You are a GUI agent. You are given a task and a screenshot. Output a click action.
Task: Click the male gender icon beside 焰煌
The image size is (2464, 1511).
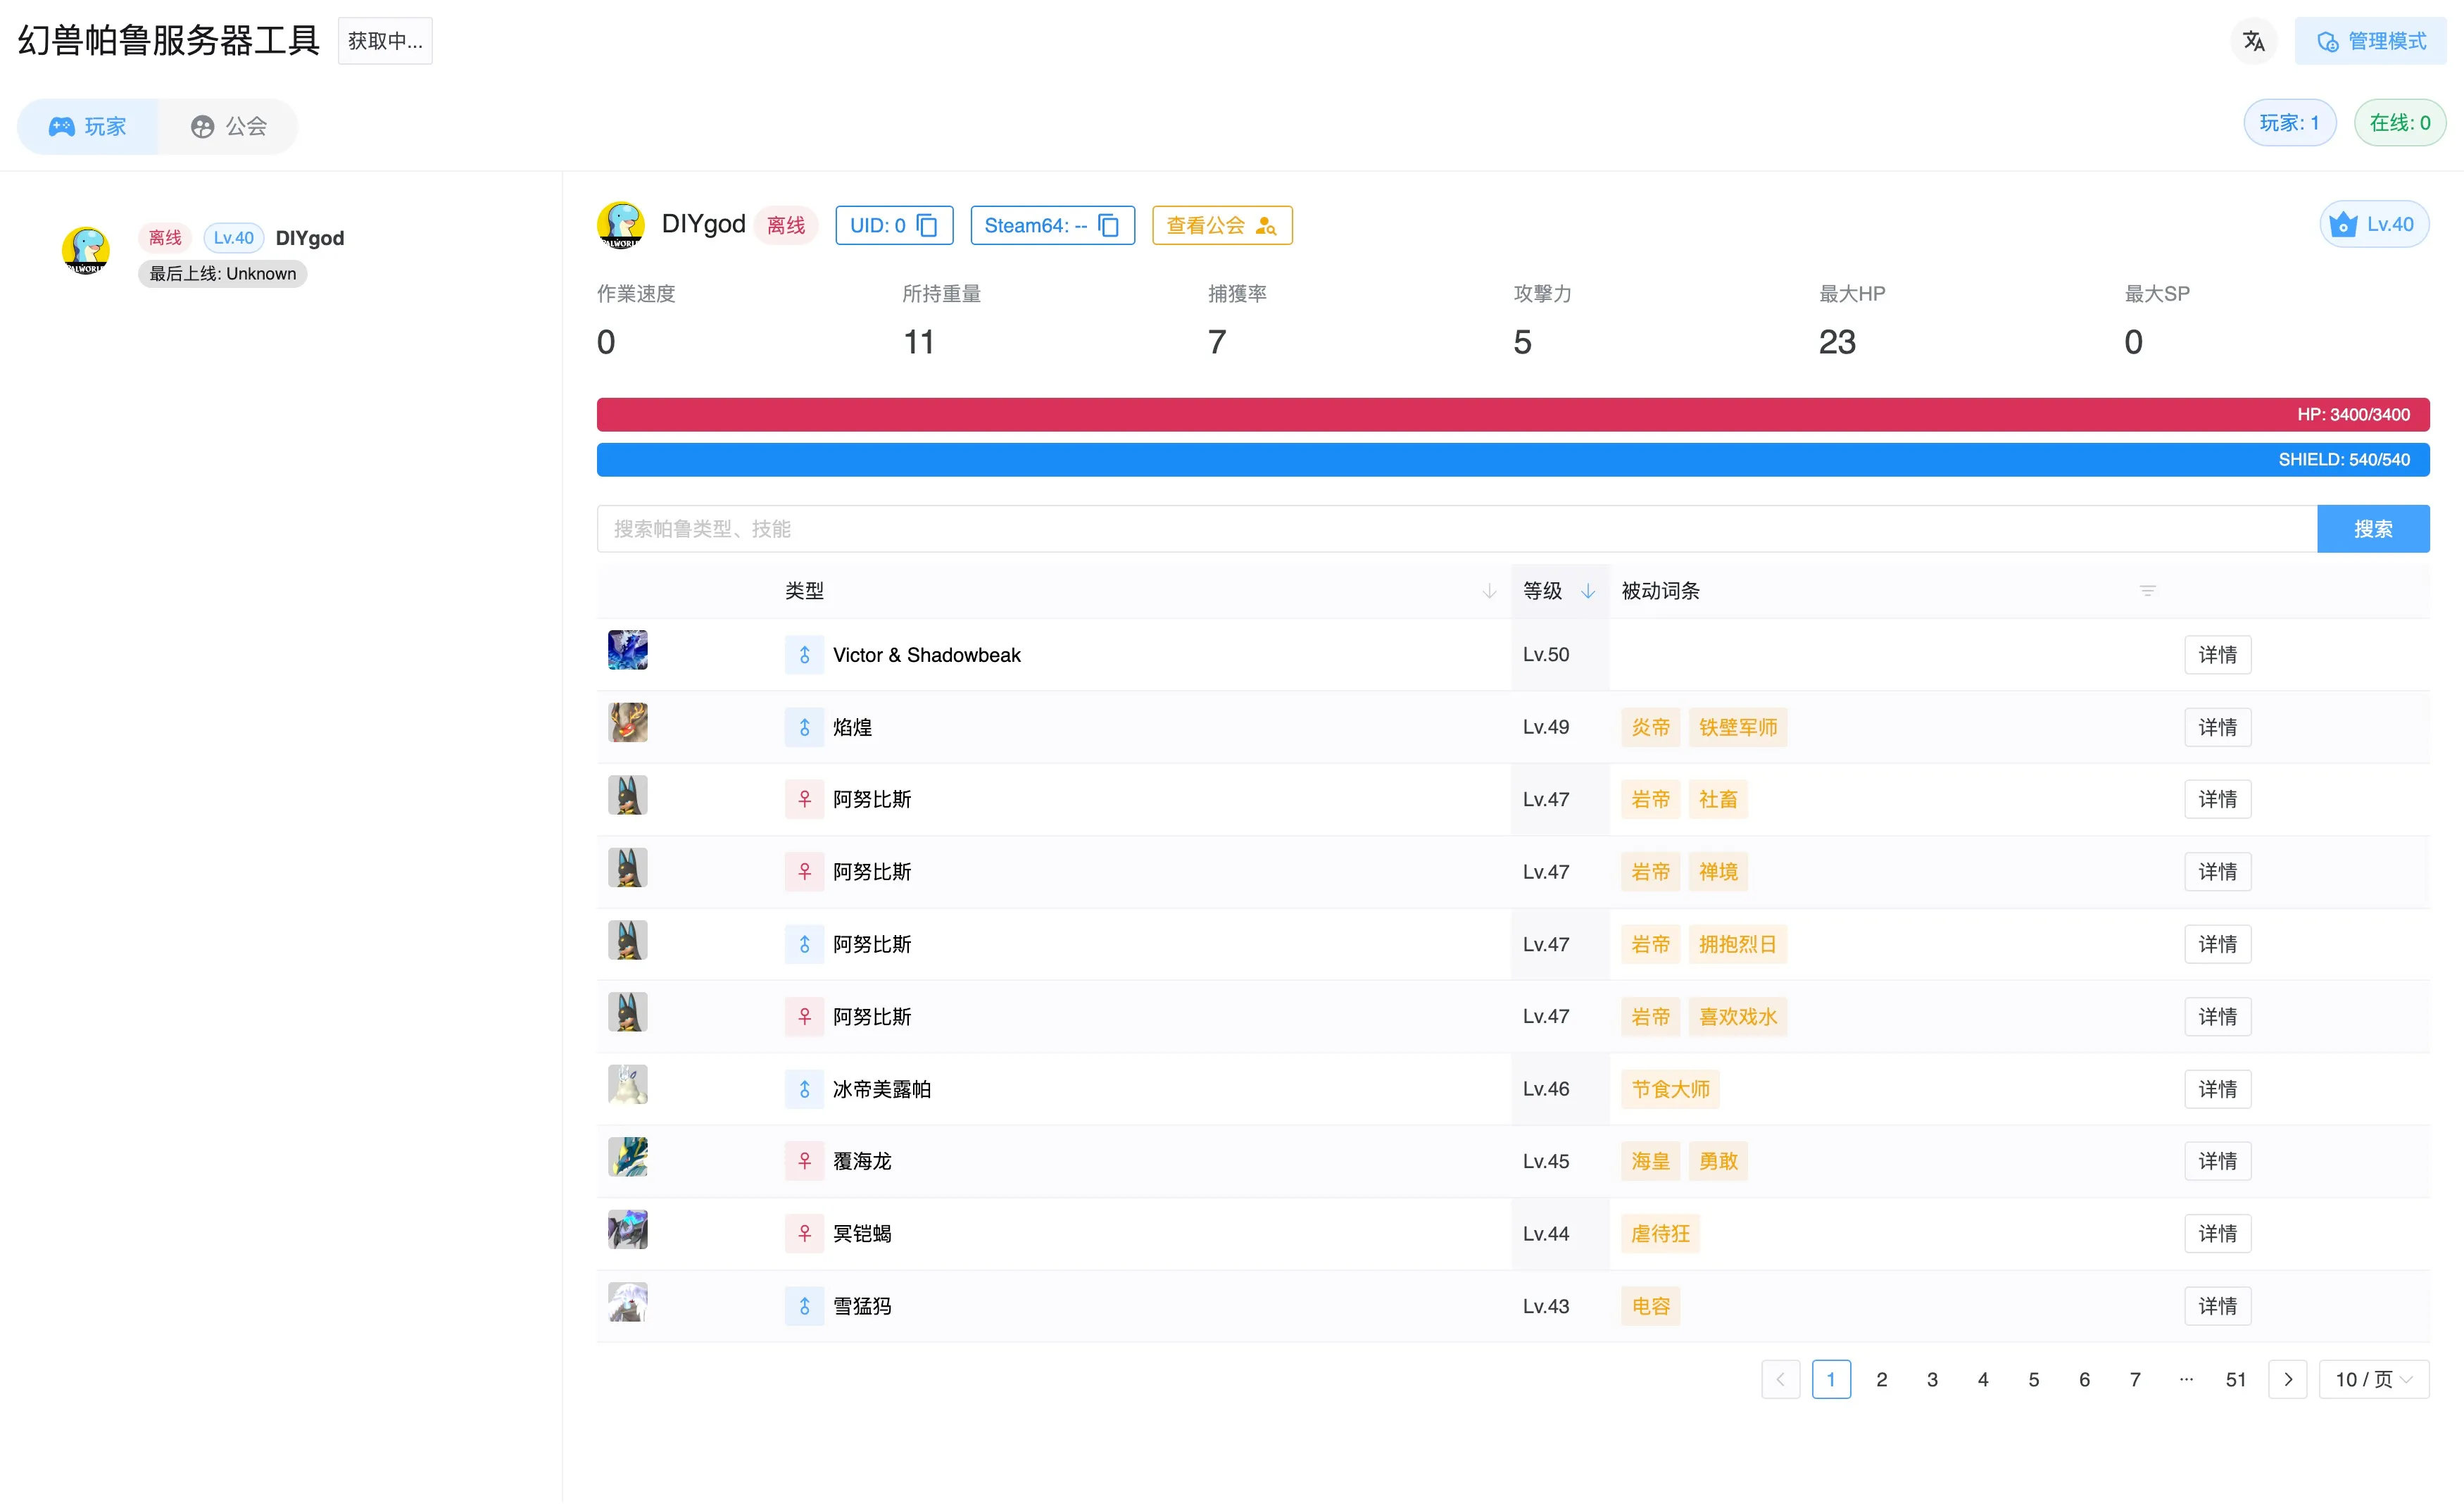pos(804,727)
